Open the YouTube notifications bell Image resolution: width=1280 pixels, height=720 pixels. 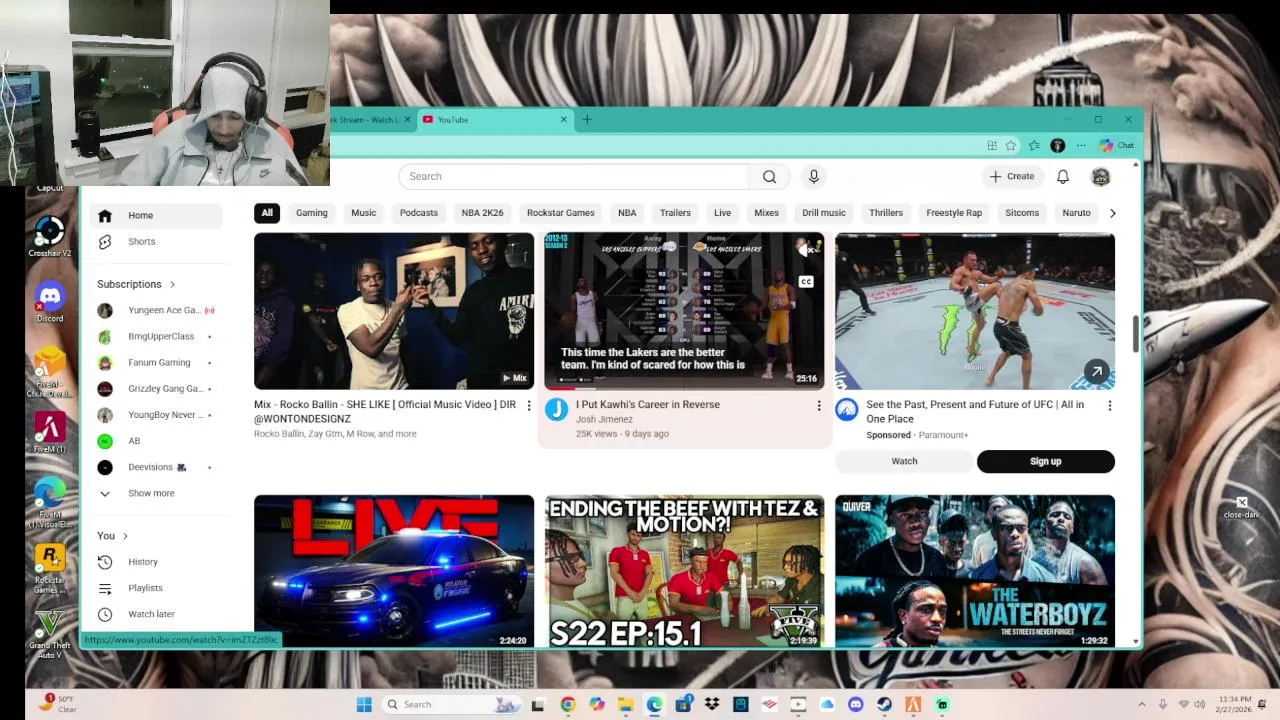(1063, 176)
